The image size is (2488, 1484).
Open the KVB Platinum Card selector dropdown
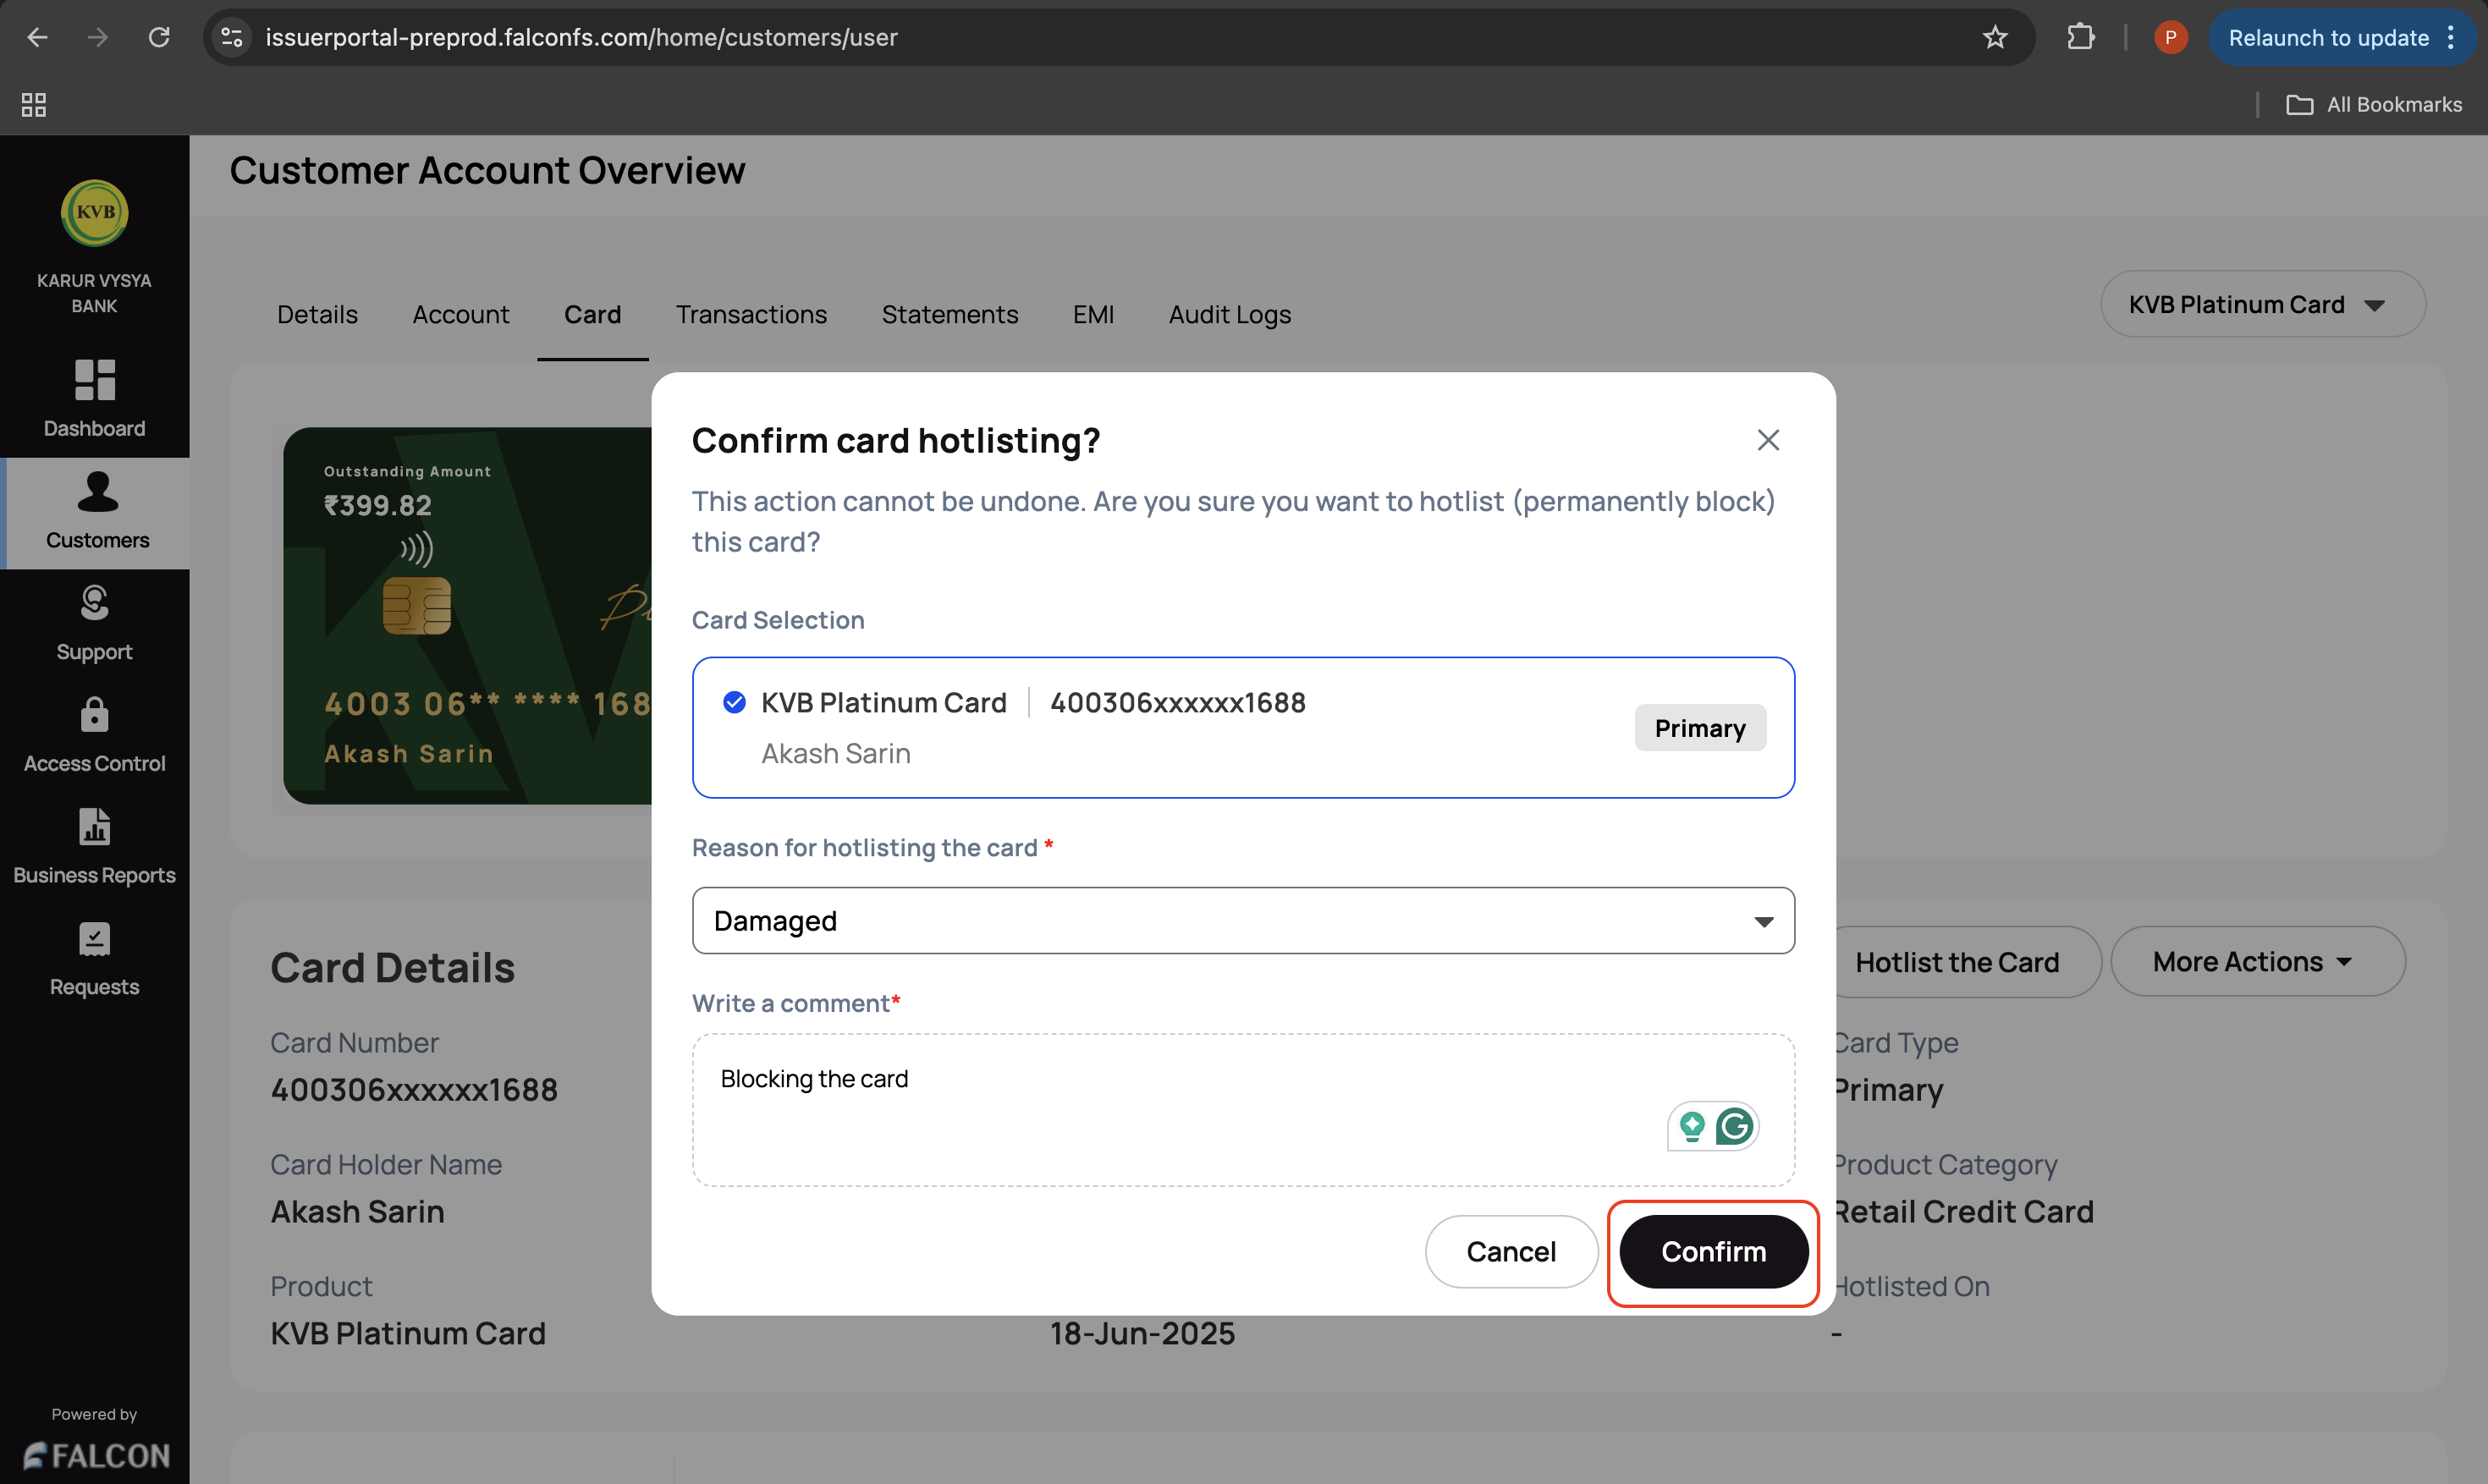tap(2261, 304)
